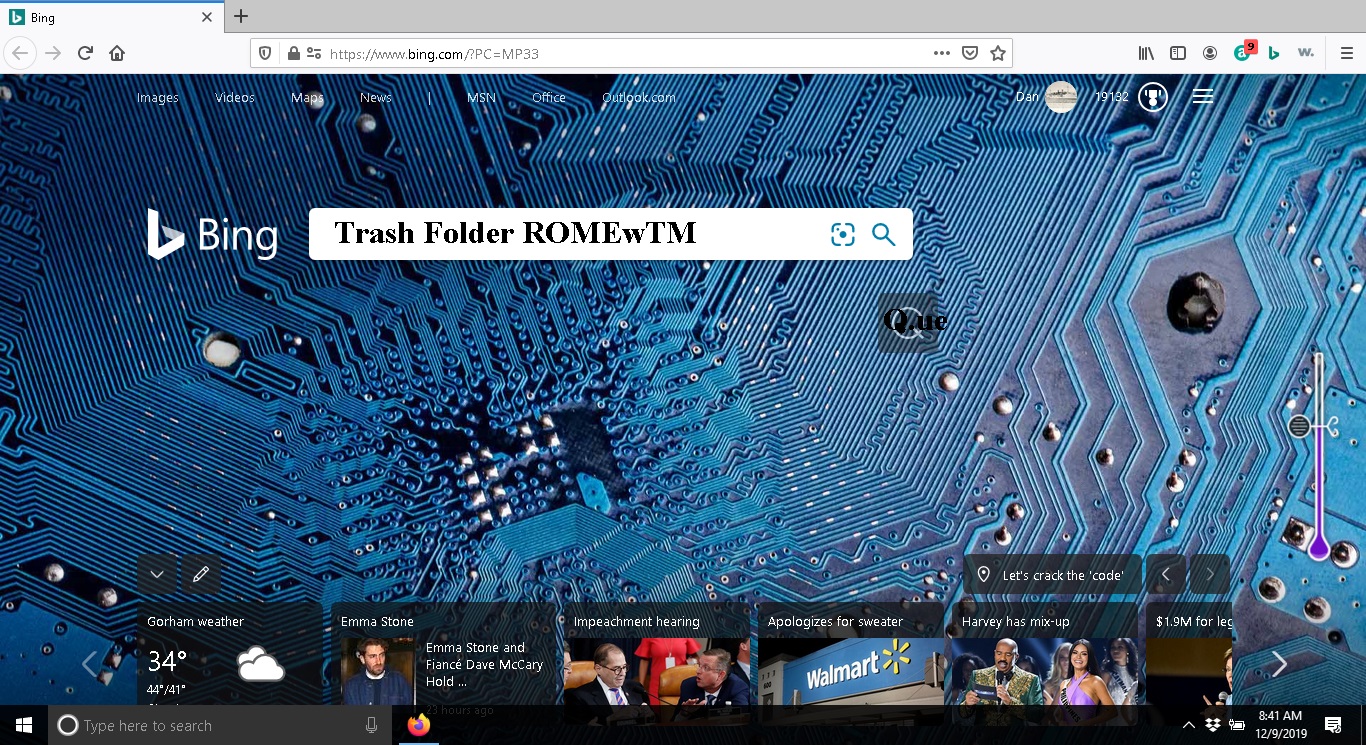Screen dimensions: 1366x745
Task: Activate Cortana microphone in taskbar
Action: (372, 725)
